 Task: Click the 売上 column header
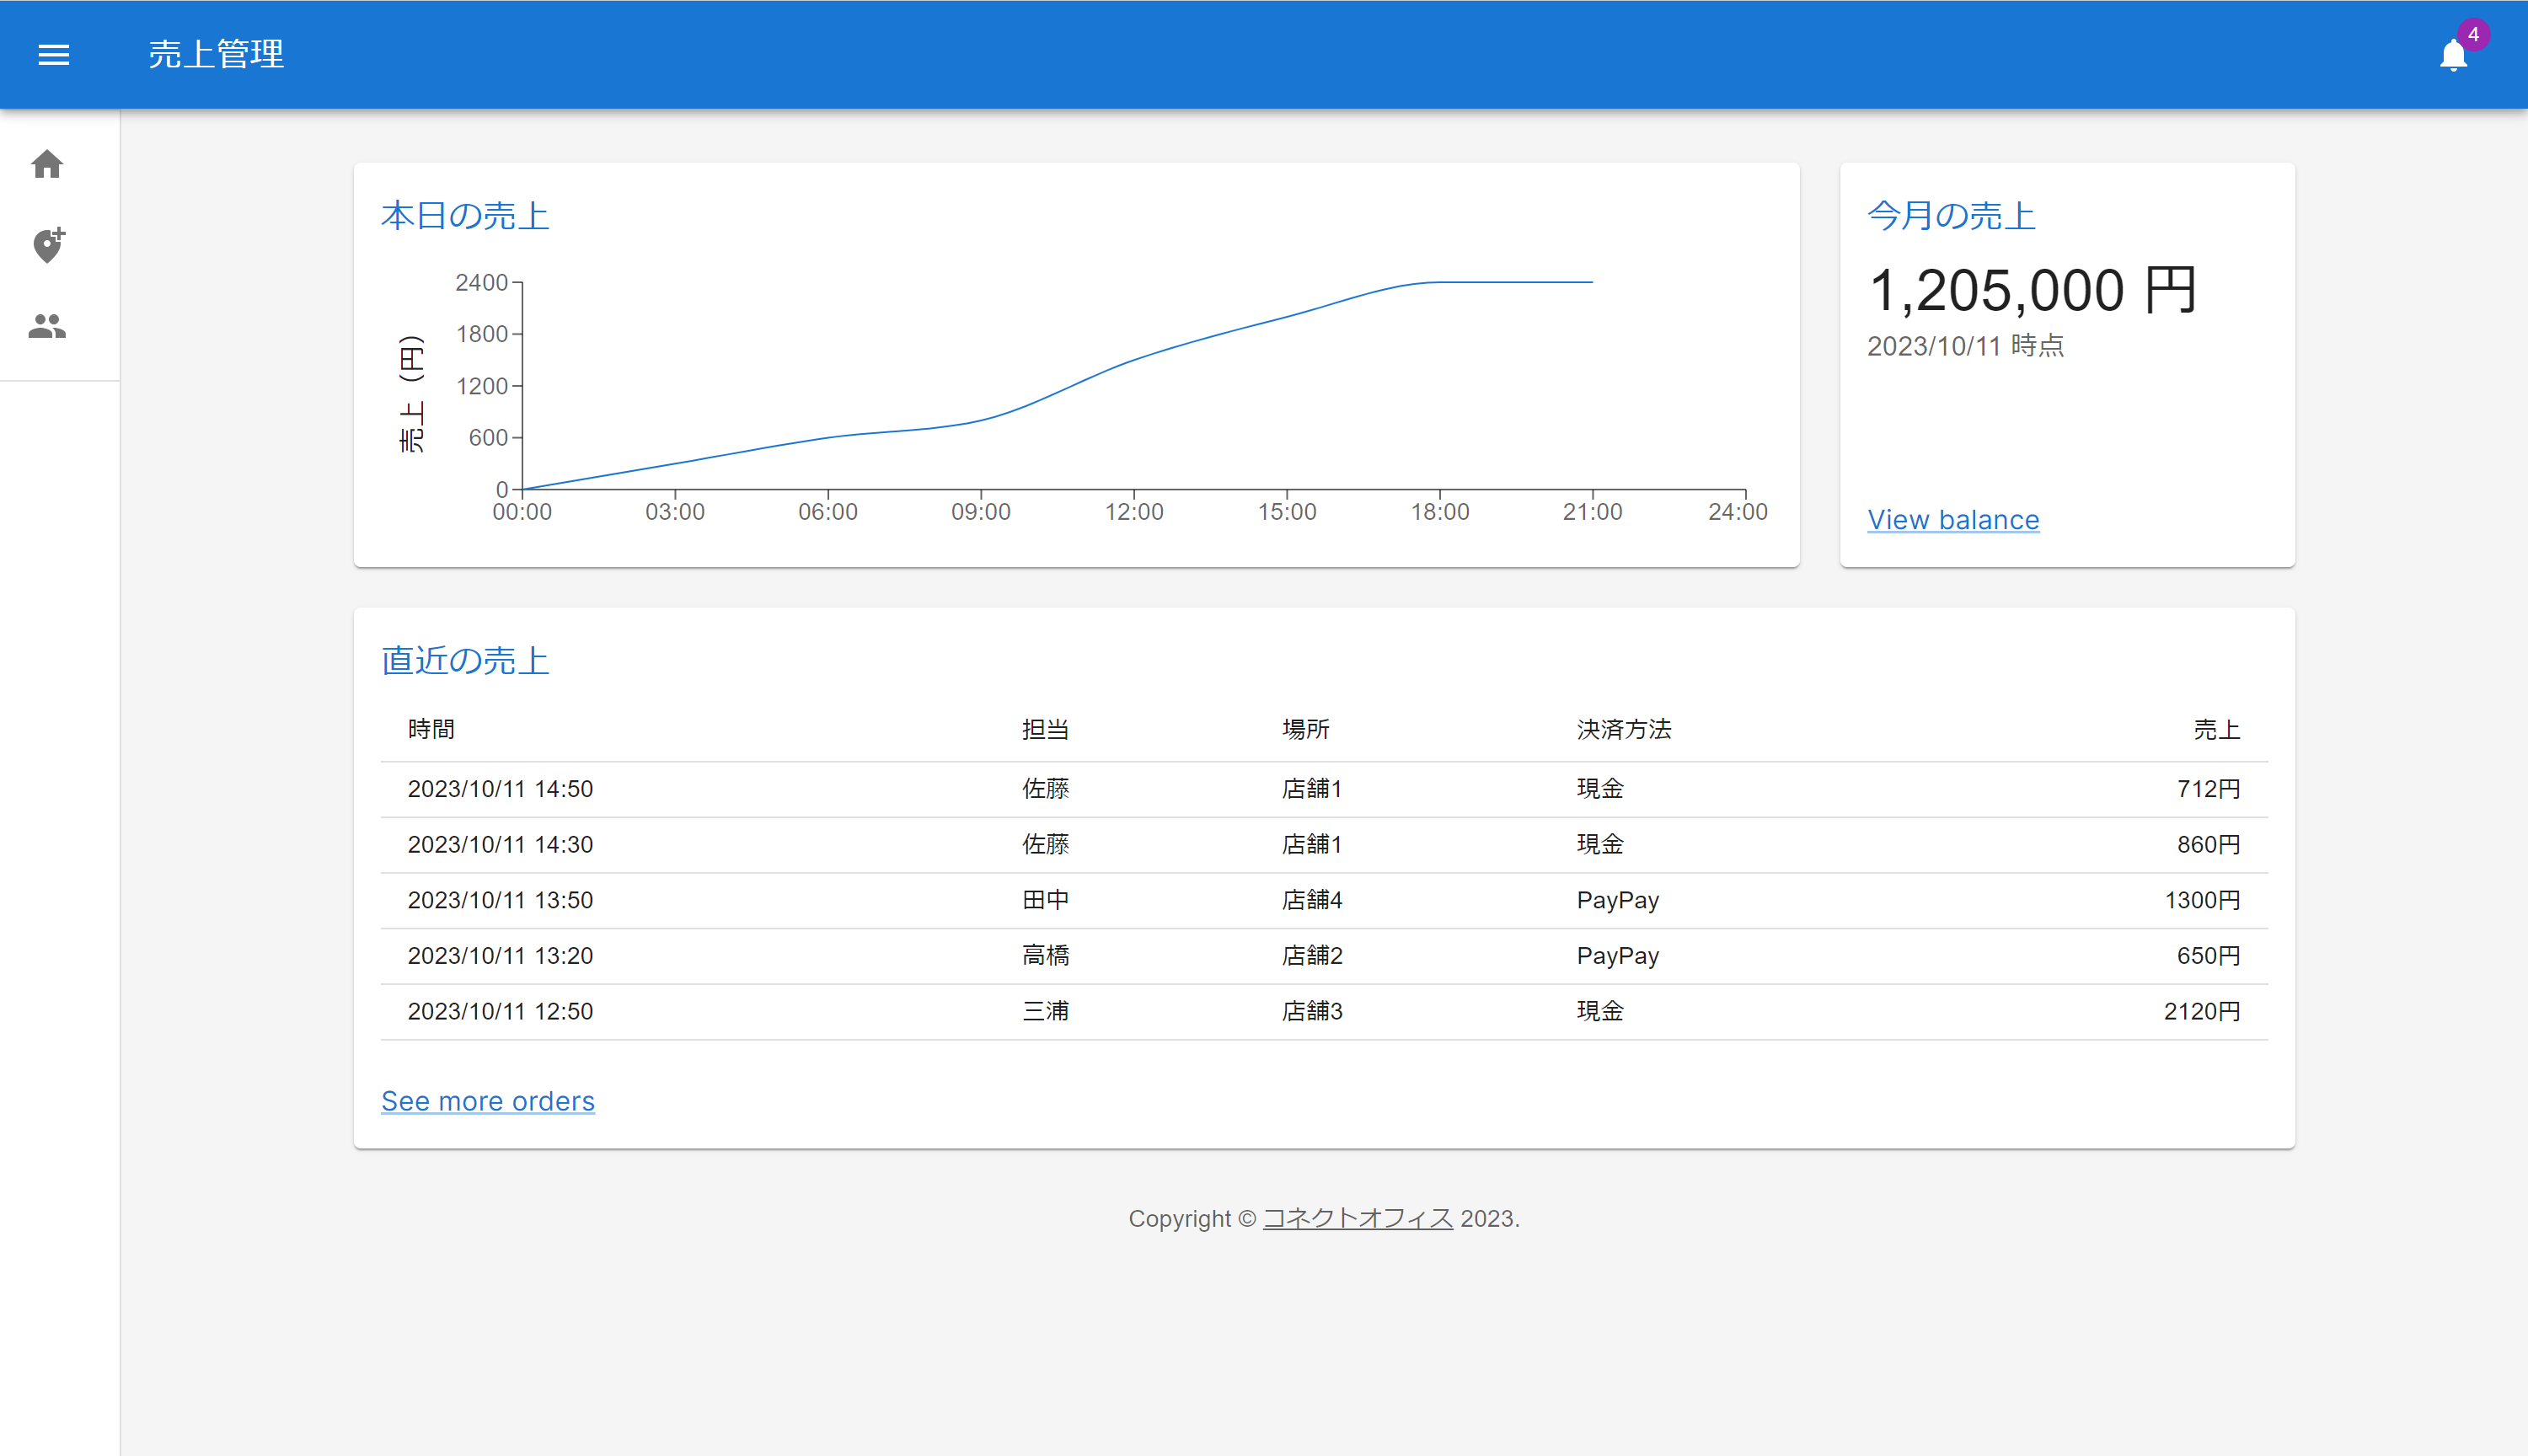point(2216,729)
